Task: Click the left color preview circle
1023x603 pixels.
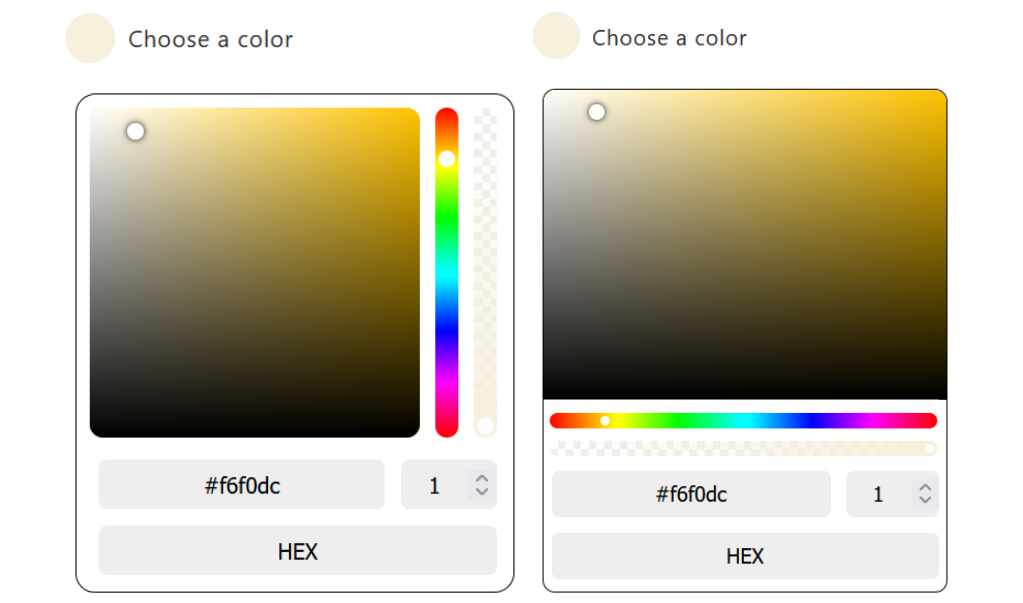Action: coord(90,39)
